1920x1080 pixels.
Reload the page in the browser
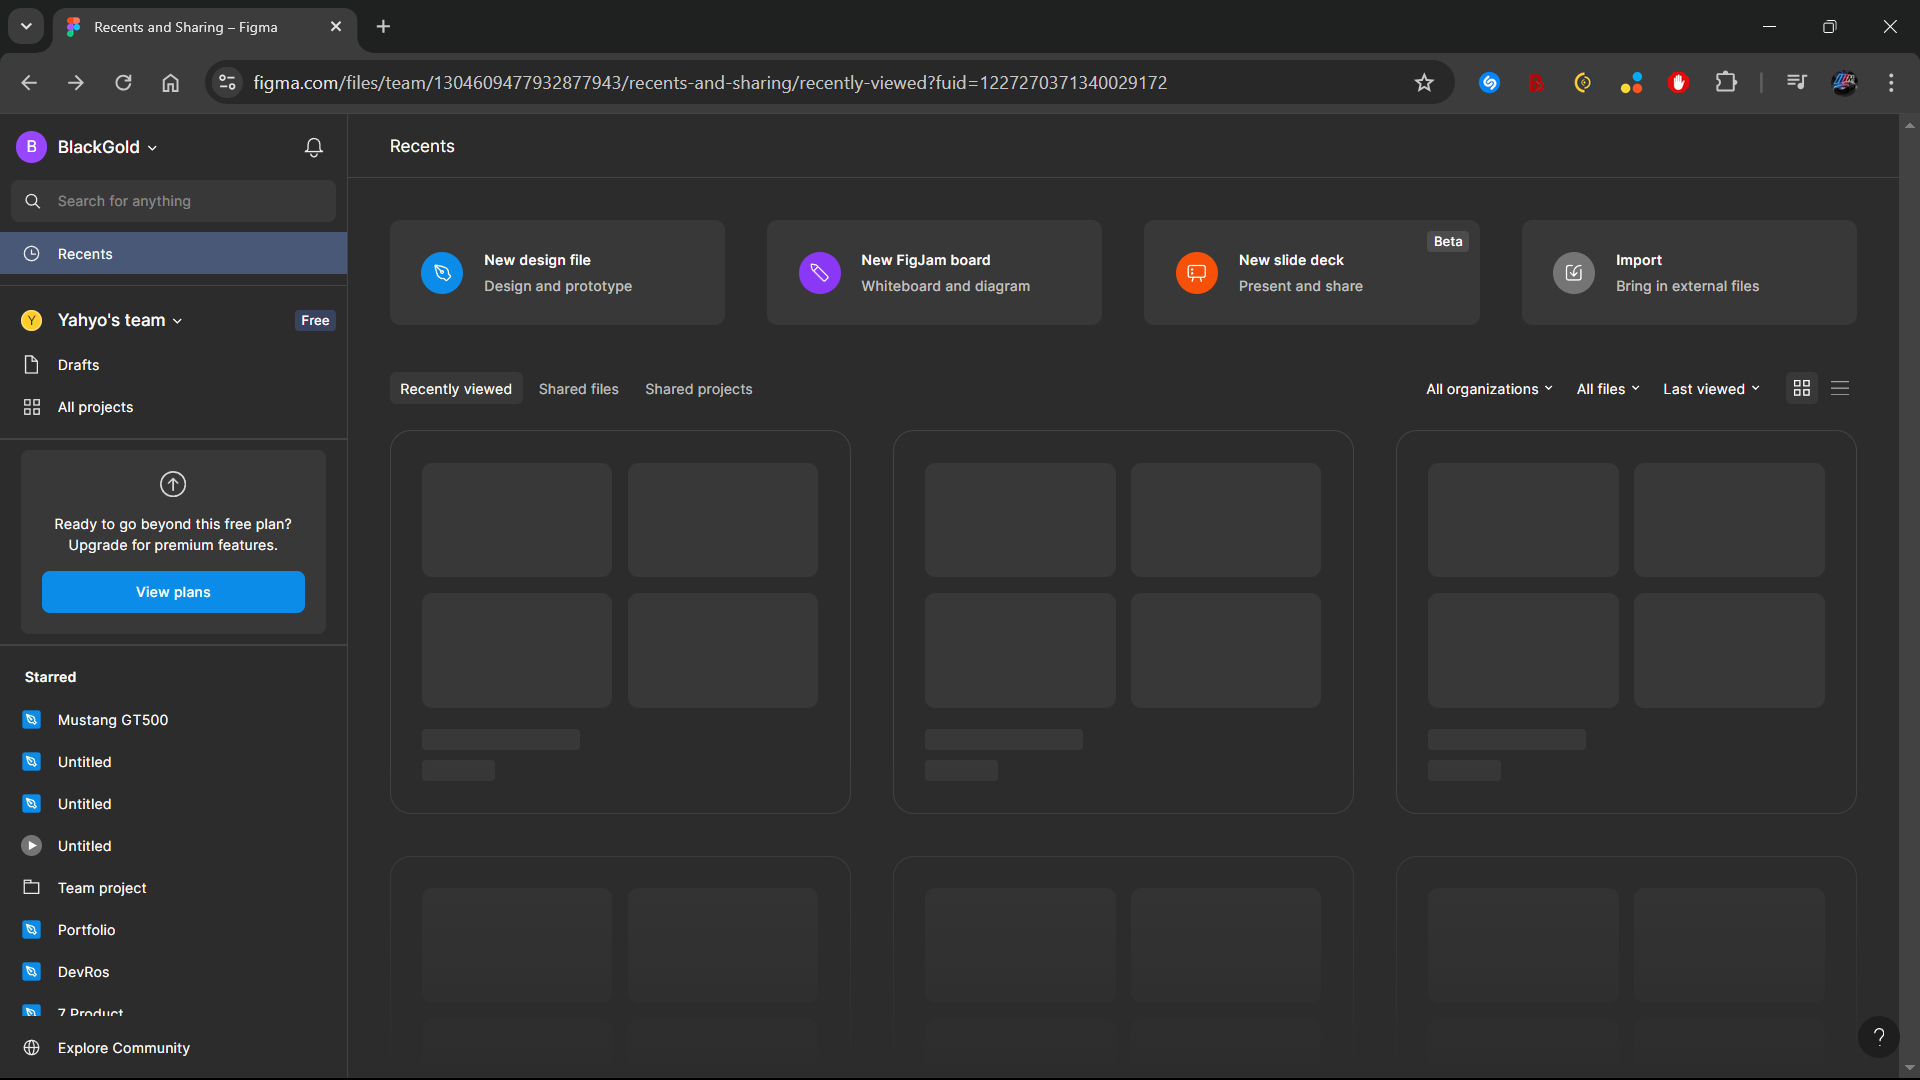click(123, 83)
